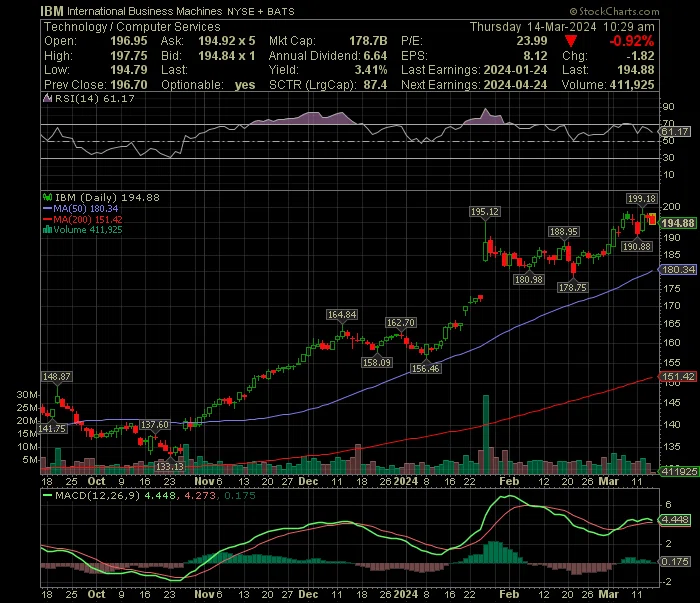Click the current price tag 194.88
This screenshot has height=603, width=700.
click(678, 223)
